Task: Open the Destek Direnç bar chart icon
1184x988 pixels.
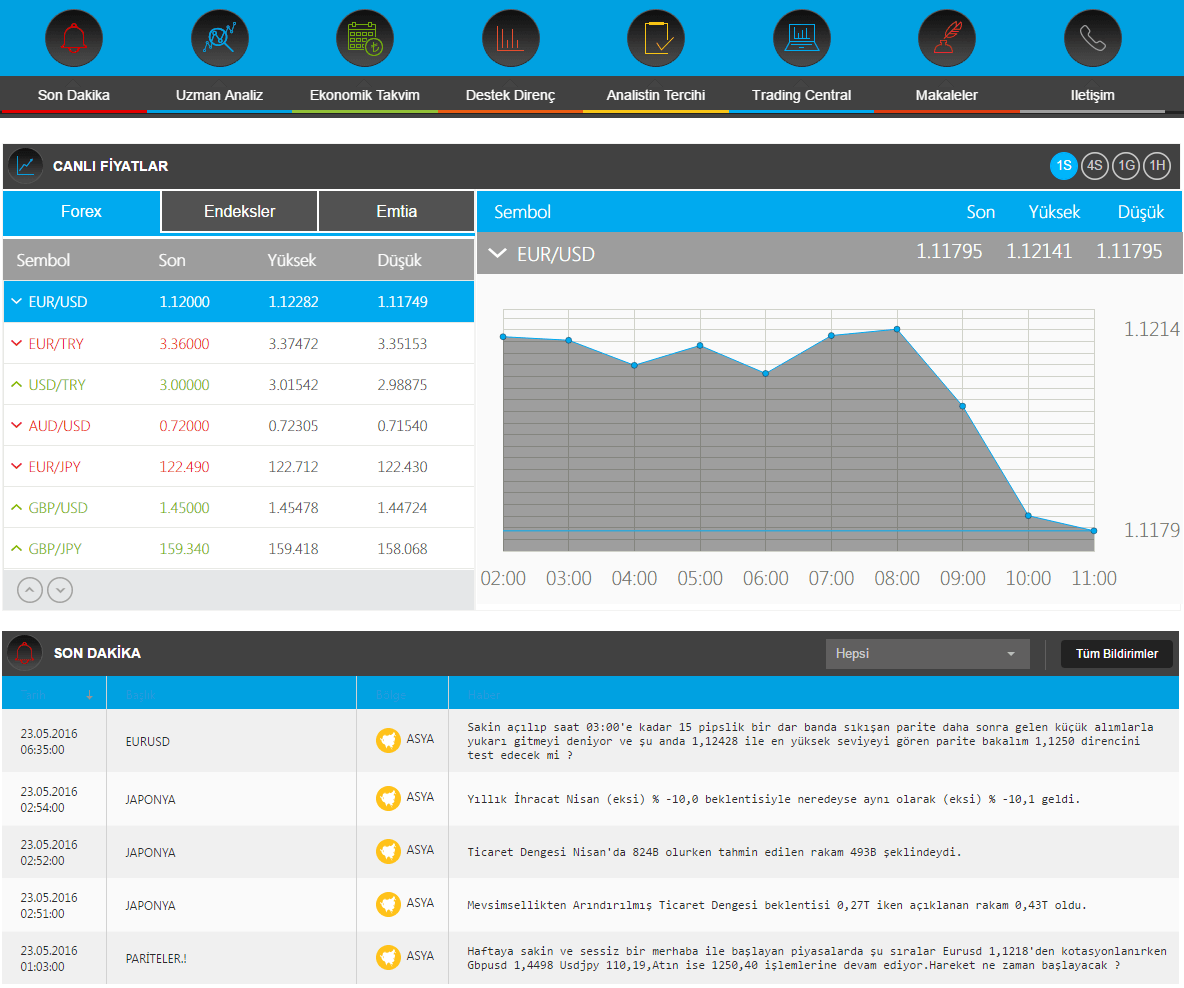Action: (x=510, y=38)
